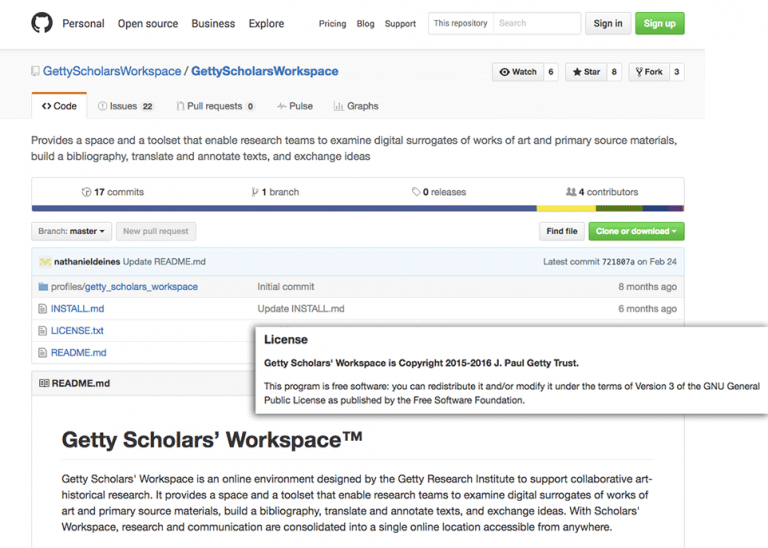Image resolution: width=768 pixels, height=548 pixels.
Task: Fork this repository
Action: pos(648,72)
